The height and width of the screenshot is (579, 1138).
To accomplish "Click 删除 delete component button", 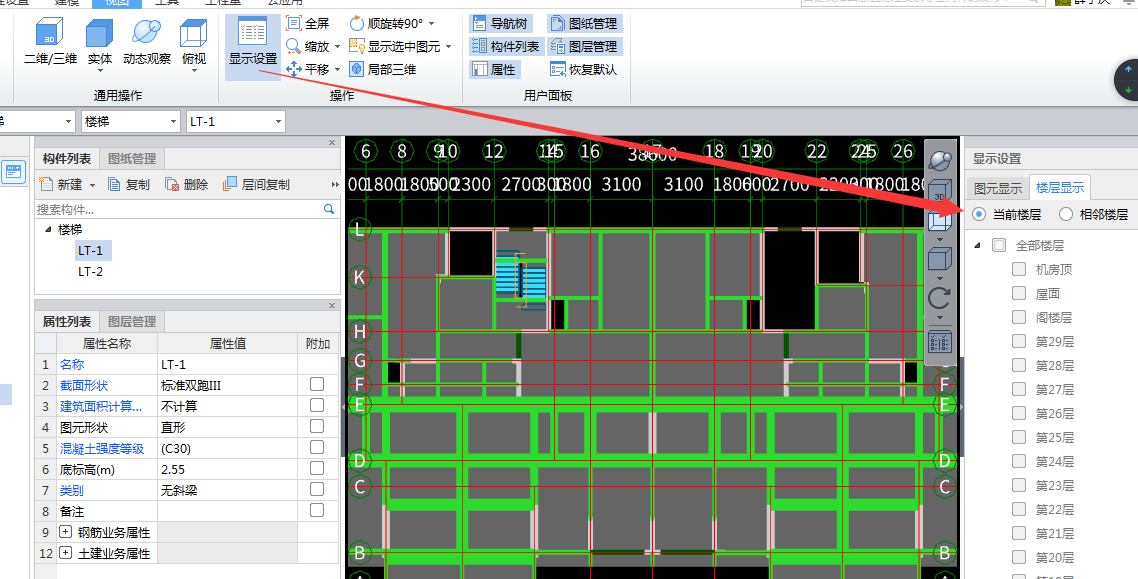I will click(187, 184).
